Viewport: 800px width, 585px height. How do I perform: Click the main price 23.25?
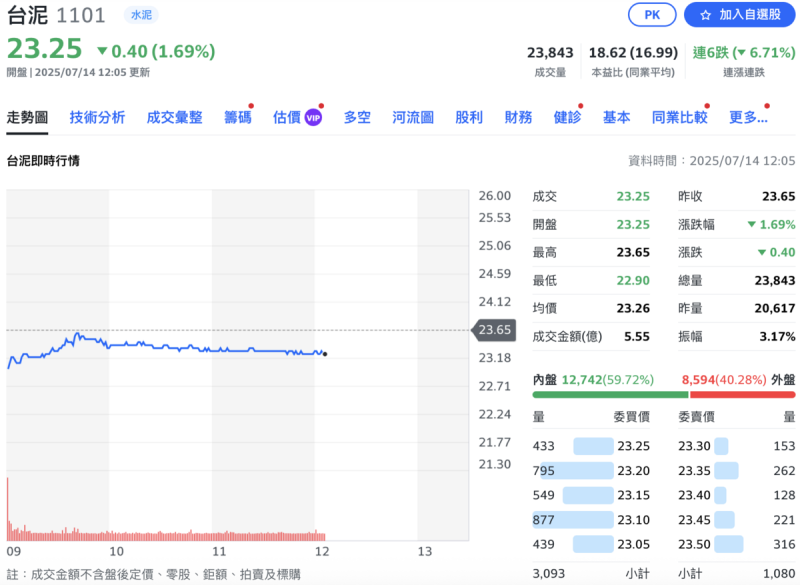(44, 49)
